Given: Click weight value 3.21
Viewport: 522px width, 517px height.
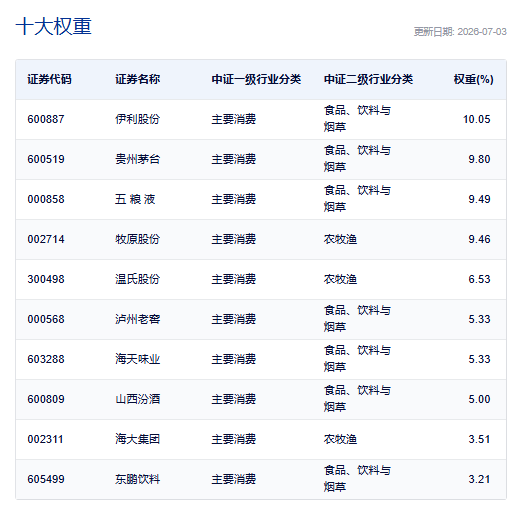Looking at the screenshot, I should (479, 479).
